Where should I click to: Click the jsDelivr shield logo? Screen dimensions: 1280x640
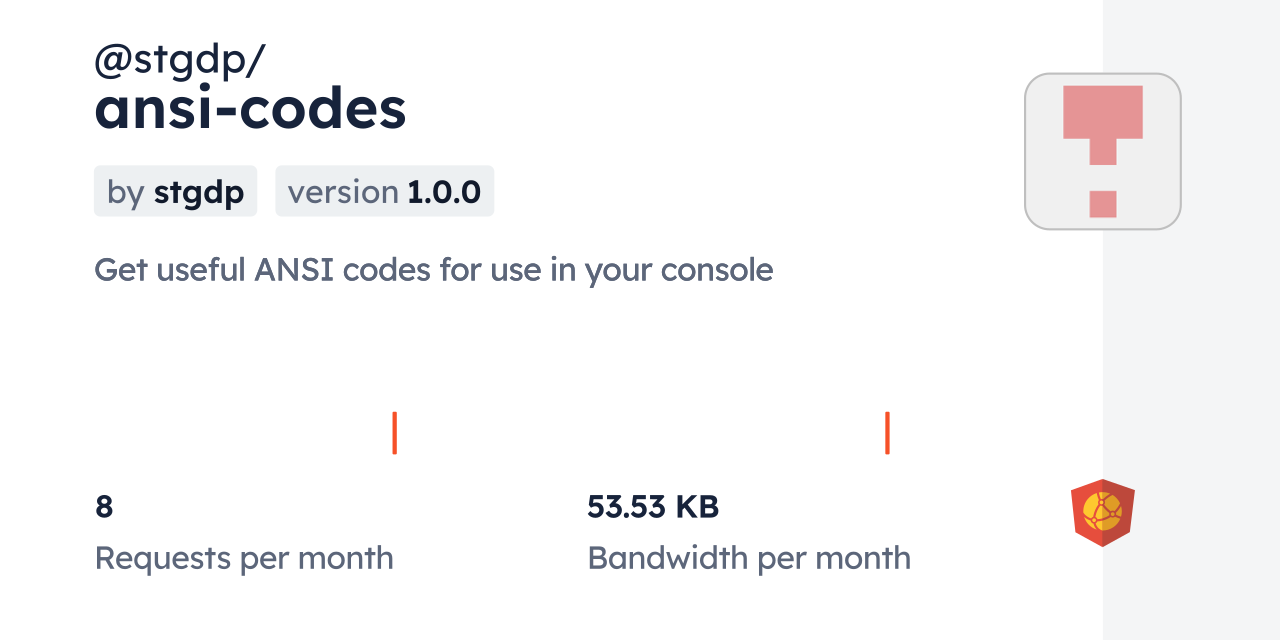pos(1102,512)
